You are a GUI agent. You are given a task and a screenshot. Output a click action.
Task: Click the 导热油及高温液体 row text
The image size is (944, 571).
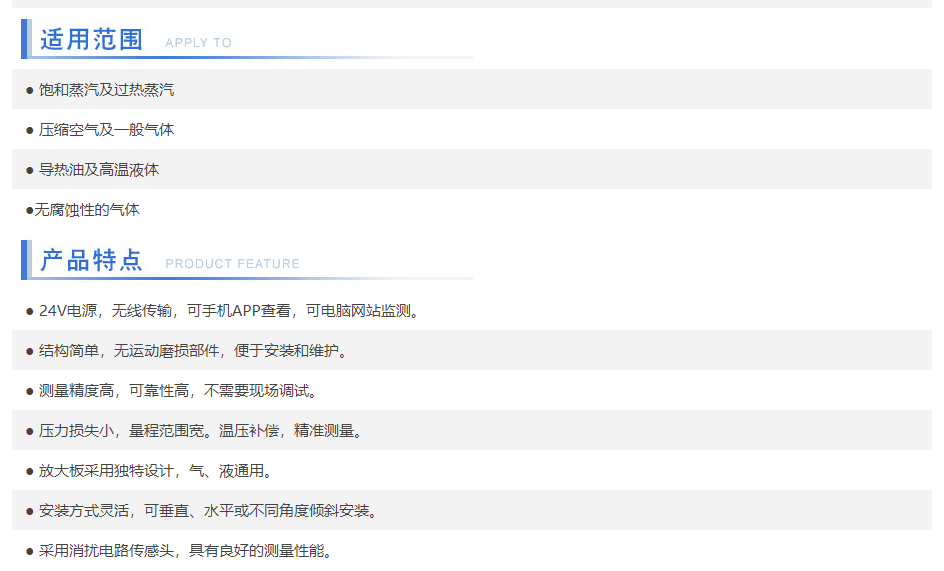[99, 170]
